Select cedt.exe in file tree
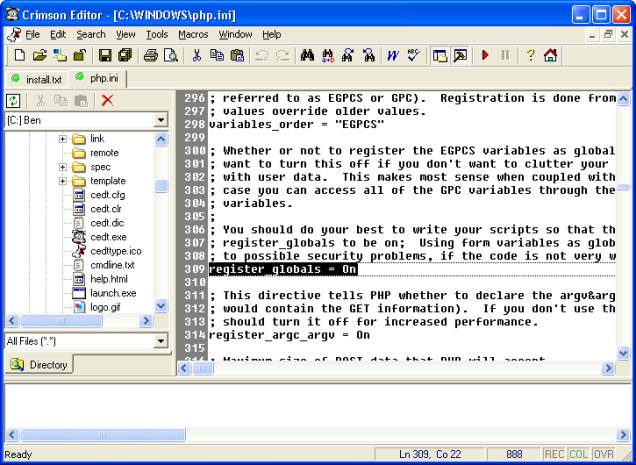Image resolution: width=636 pixels, height=465 pixels. click(x=108, y=237)
